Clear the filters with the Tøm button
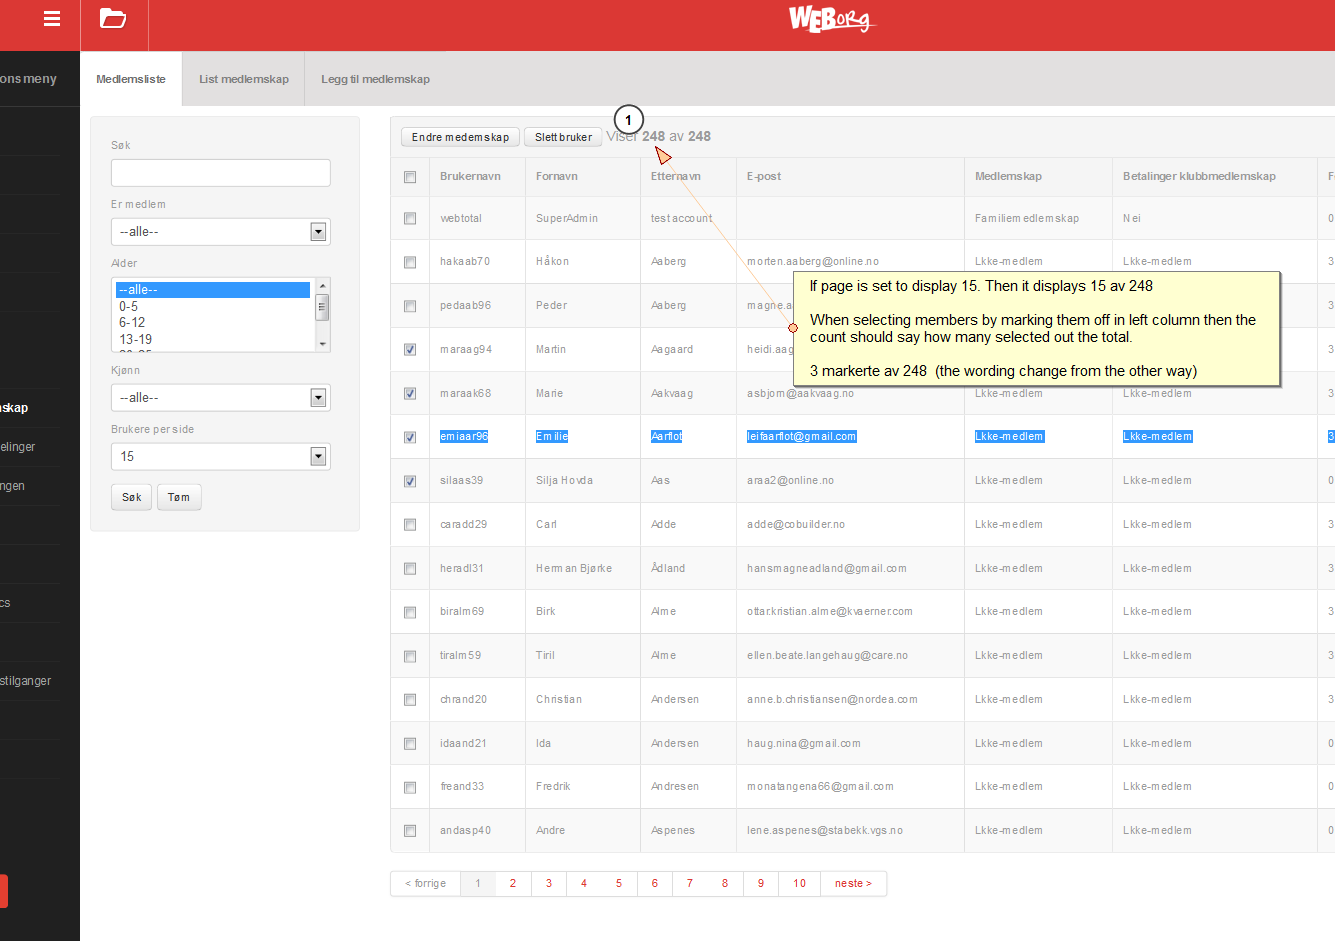Viewport: 1335px width, 941px height. click(x=179, y=497)
